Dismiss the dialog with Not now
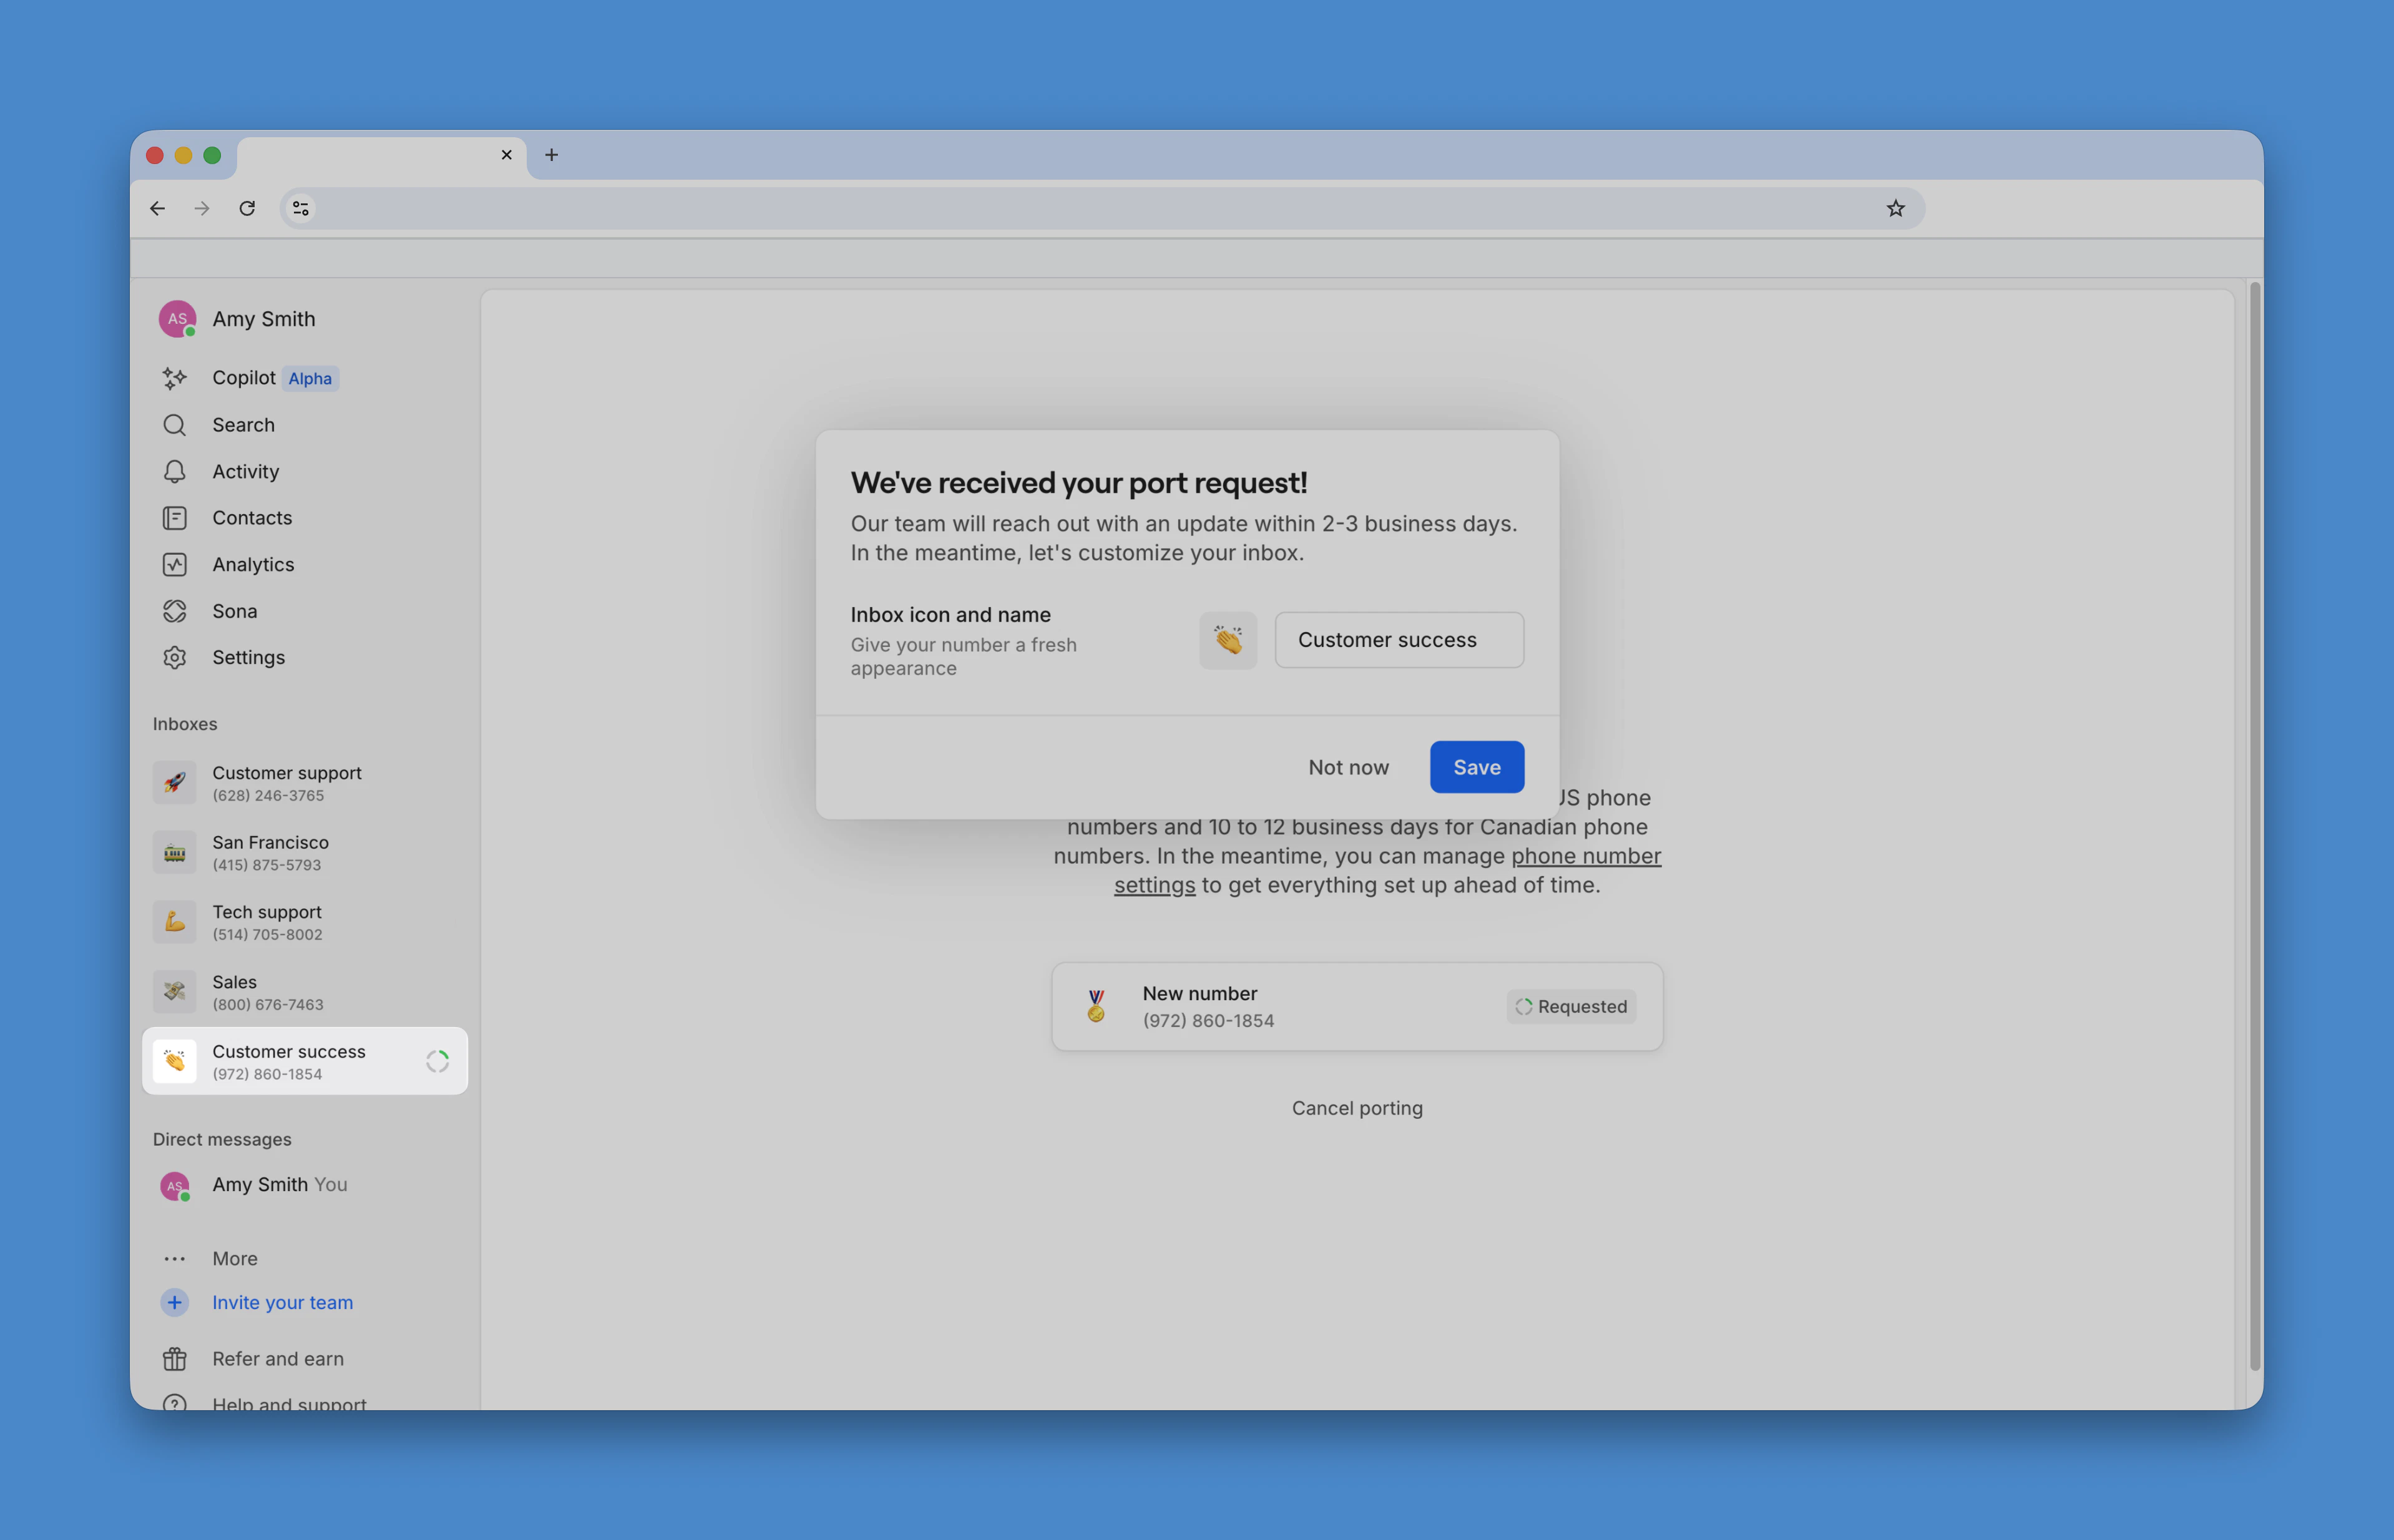The width and height of the screenshot is (2394, 1540). point(1348,767)
